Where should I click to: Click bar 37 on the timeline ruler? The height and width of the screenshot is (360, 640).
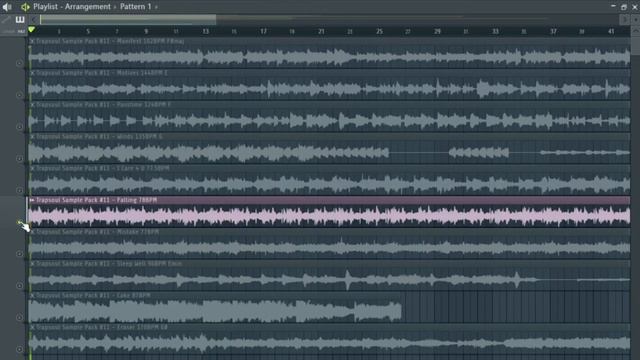tap(553, 31)
